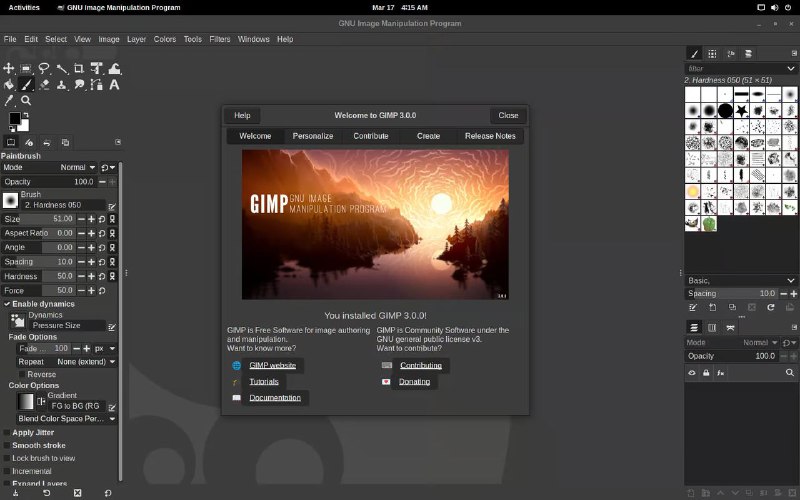Activate the Eraser tool

pos(44,85)
